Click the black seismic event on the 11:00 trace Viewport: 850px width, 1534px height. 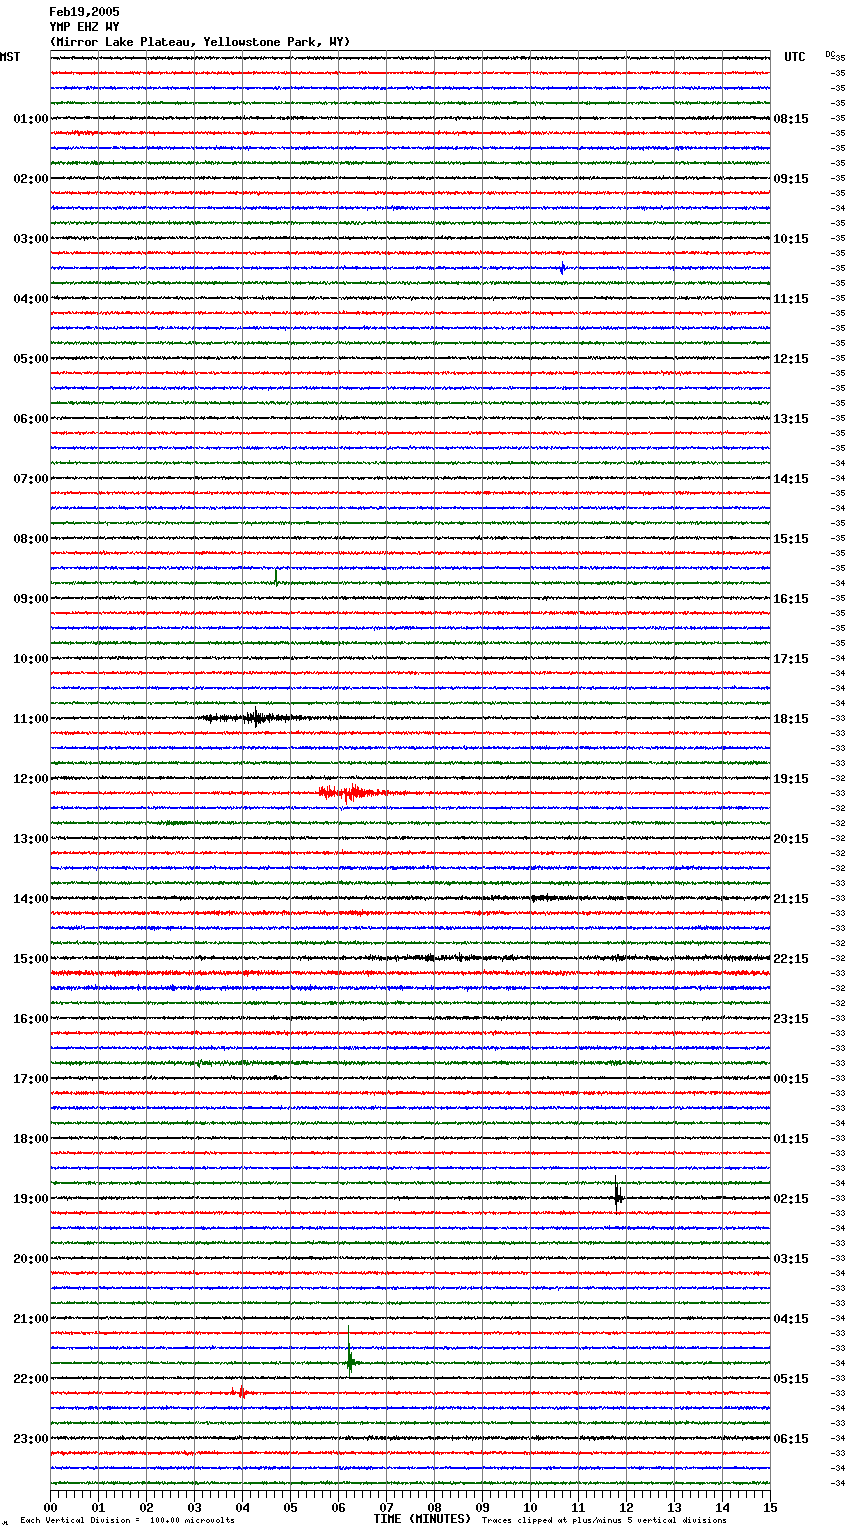(x=256, y=717)
